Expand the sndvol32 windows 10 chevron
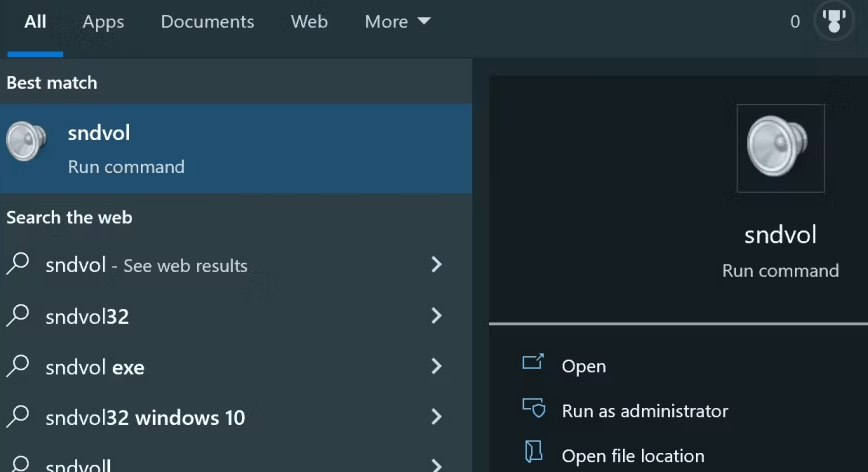Image resolution: width=868 pixels, height=472 pixels. pyautogui.click(x=436, y=416)
